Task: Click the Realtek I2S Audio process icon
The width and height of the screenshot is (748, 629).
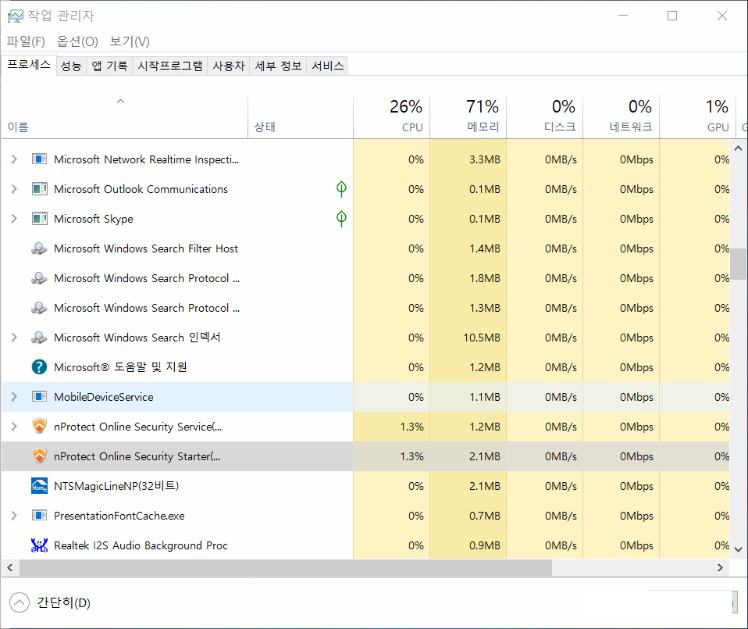Action: 39,546
